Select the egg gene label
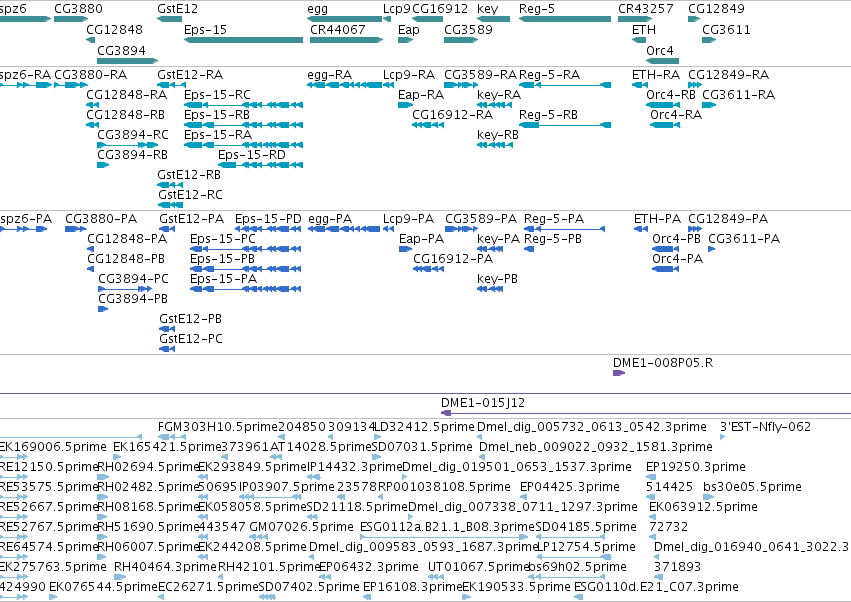851x602 pixels. point(317,10)
